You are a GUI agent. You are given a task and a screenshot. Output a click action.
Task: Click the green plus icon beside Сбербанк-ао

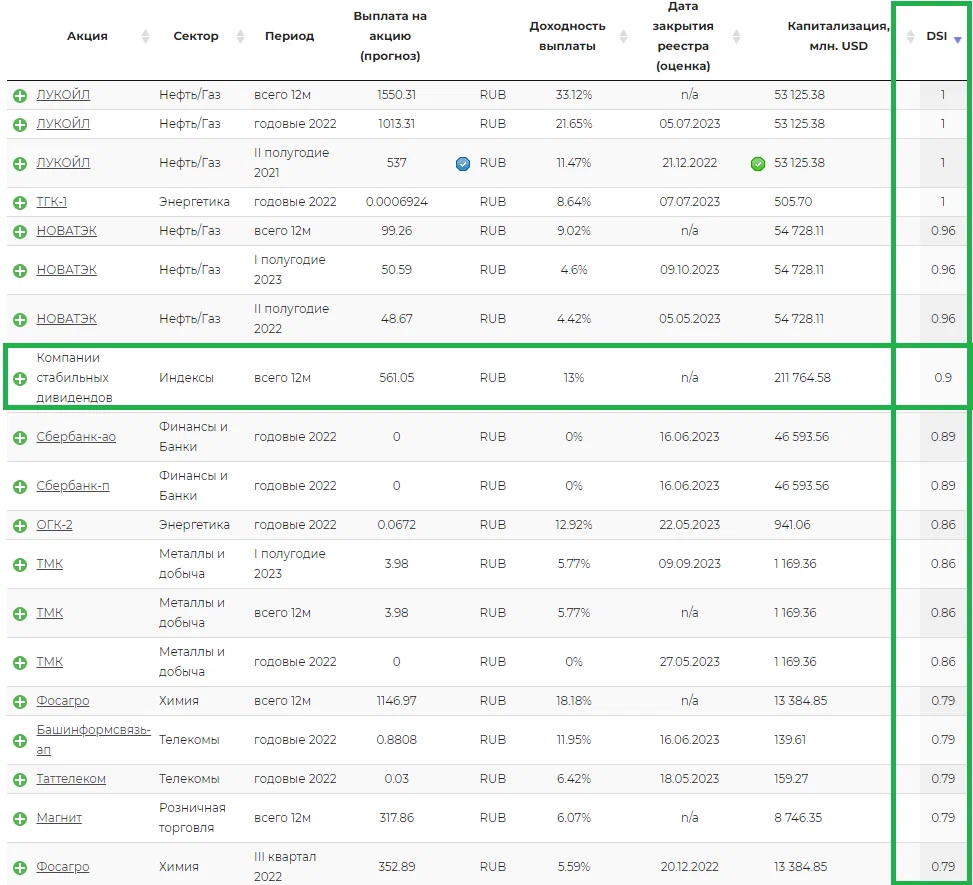19,437
